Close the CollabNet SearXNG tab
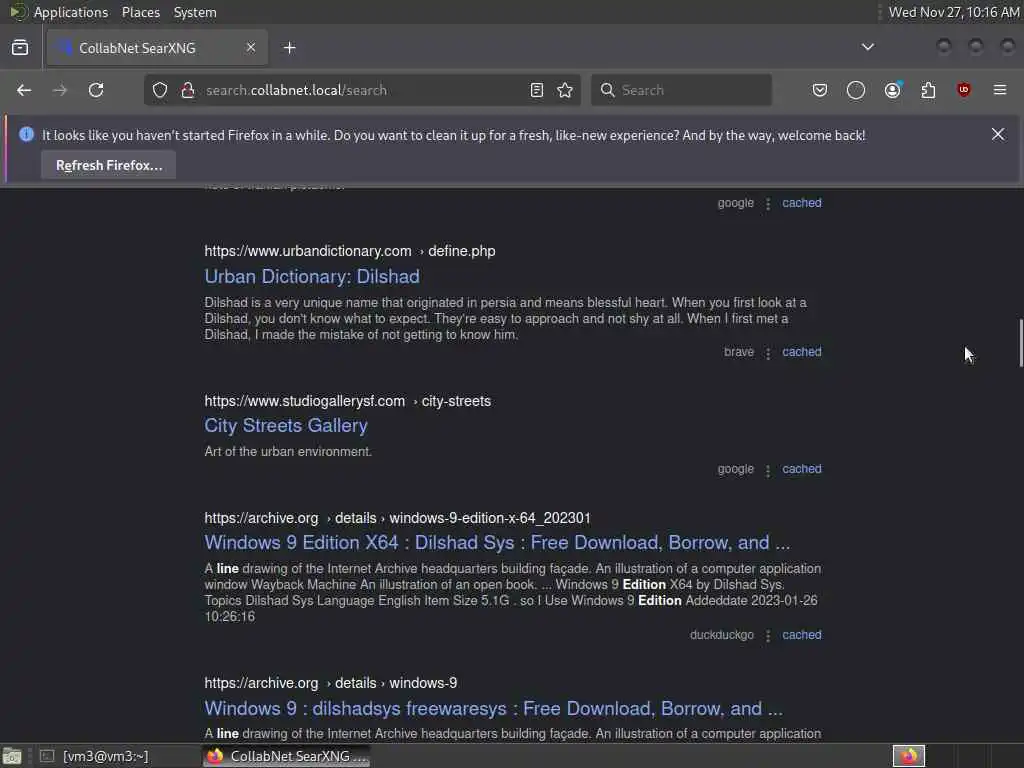This screenshot has width=1024, height=768. point(251,48)
